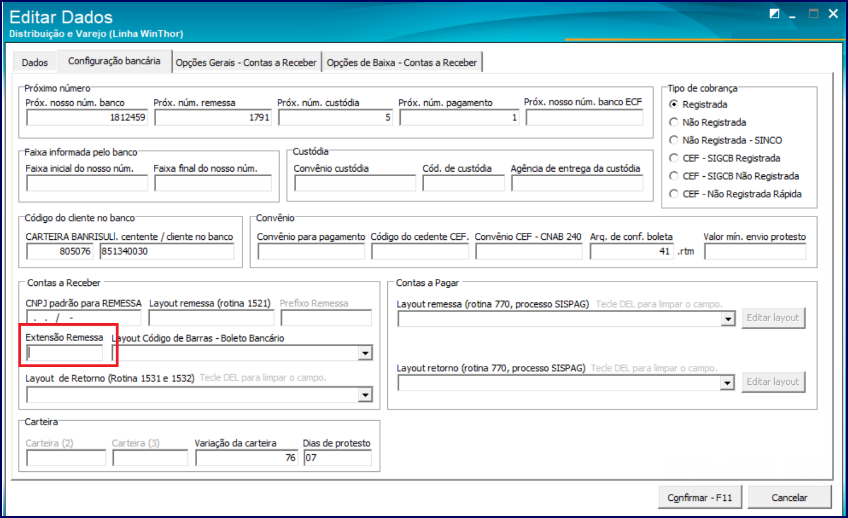
Task: Minimize the Editar Dados window
Action: point(792,15)
